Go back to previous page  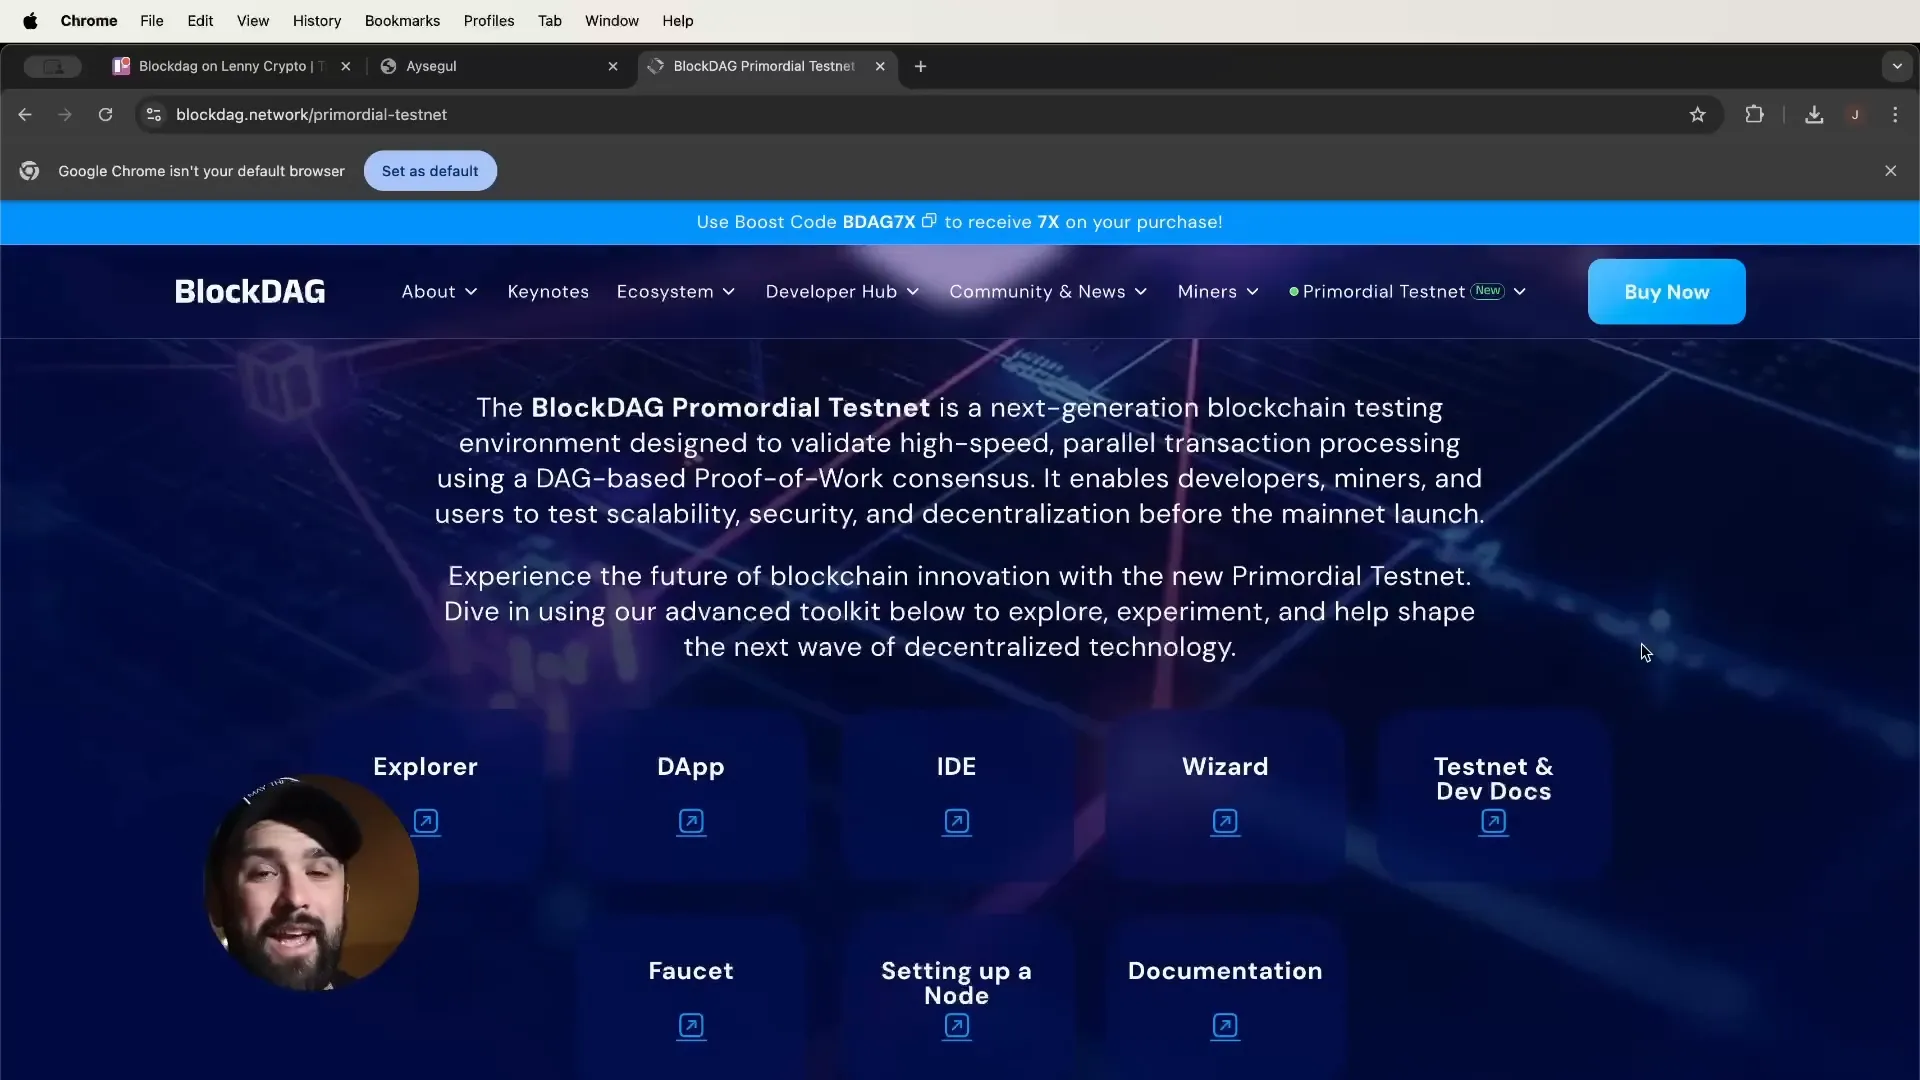point(25,115)
